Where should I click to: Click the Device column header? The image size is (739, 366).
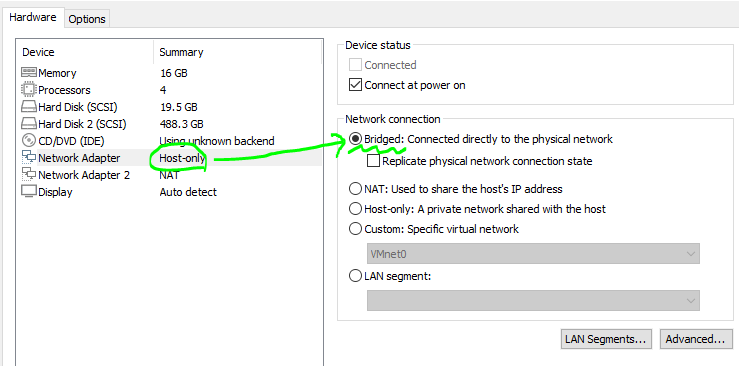coord(38,52)
